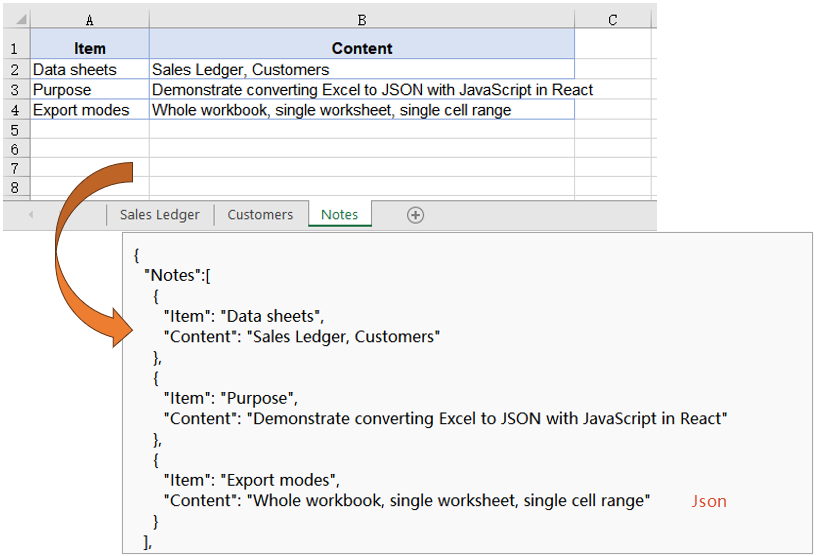
Task: Select row 6 header
Action: click(15, 149)
